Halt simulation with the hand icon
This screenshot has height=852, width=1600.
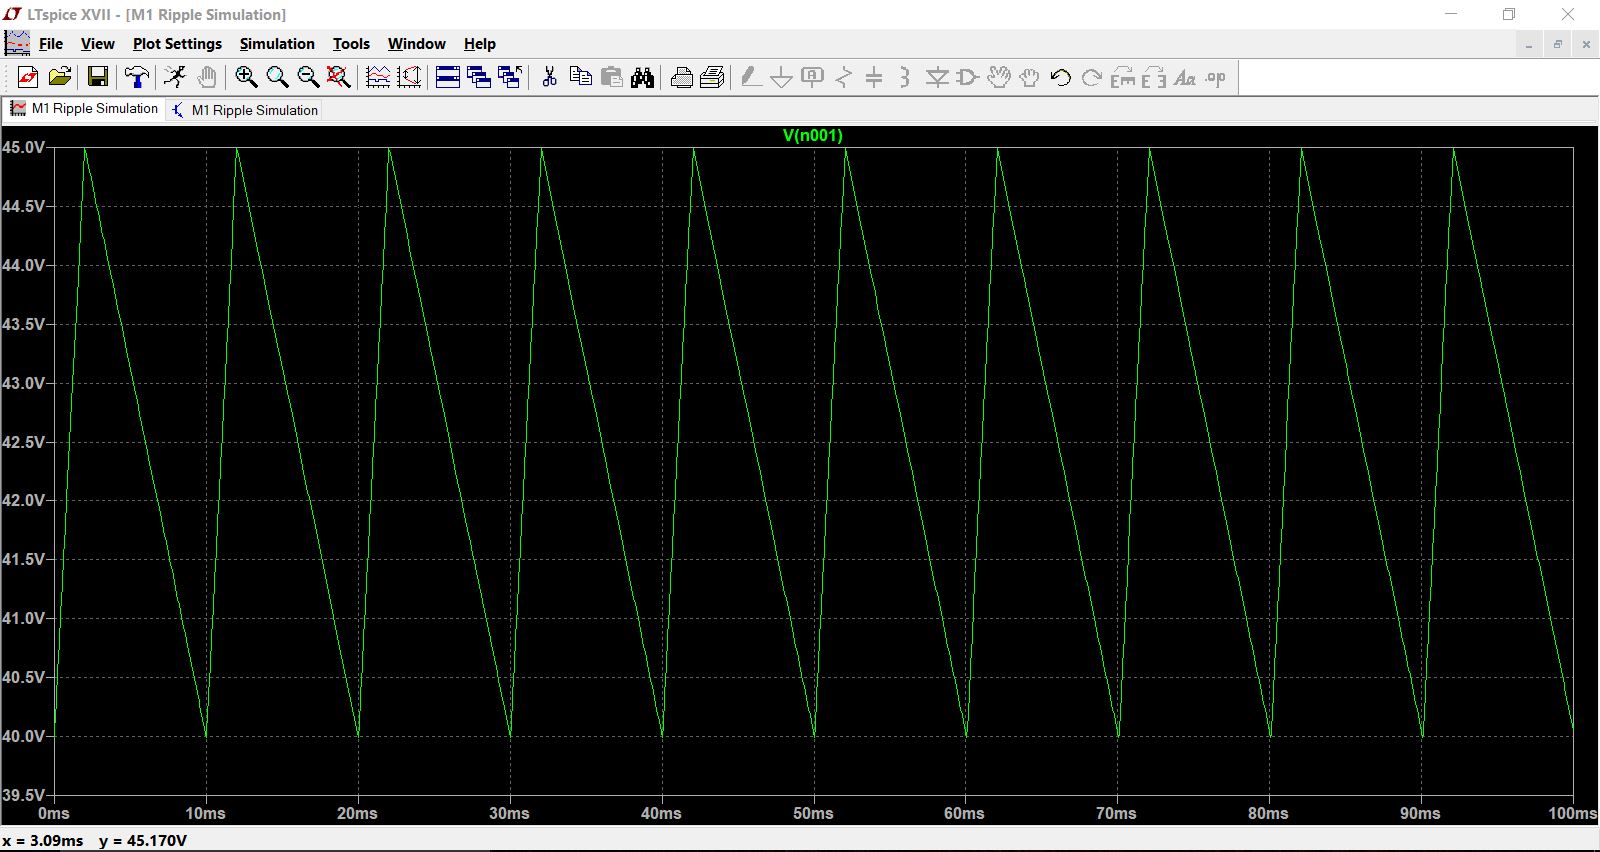[207, 77]
